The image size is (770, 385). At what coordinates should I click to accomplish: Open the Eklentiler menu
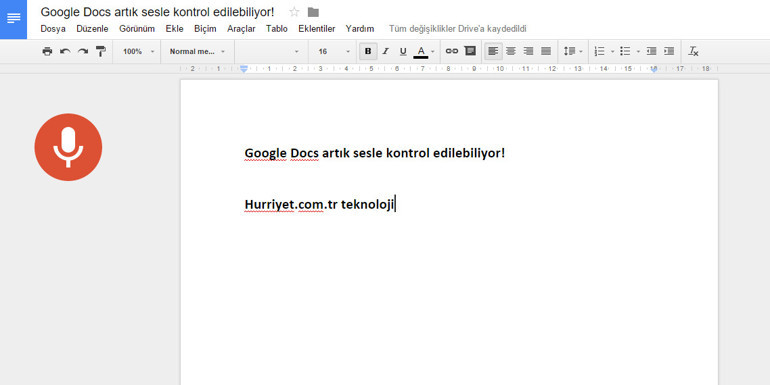317,29
